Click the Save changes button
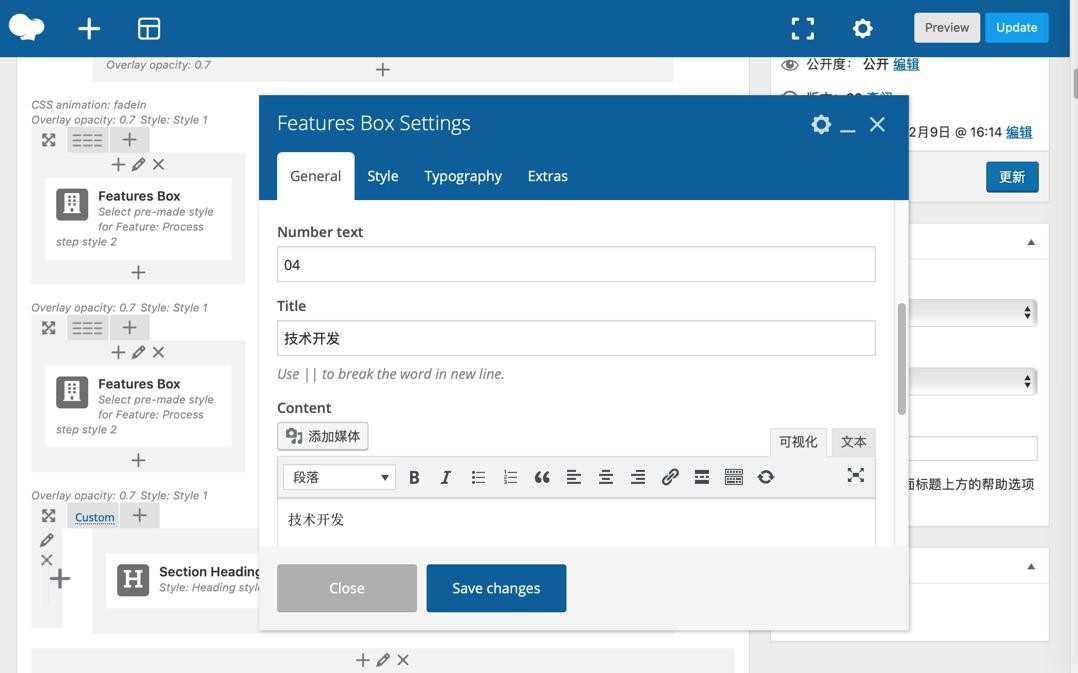 point(496,588)
